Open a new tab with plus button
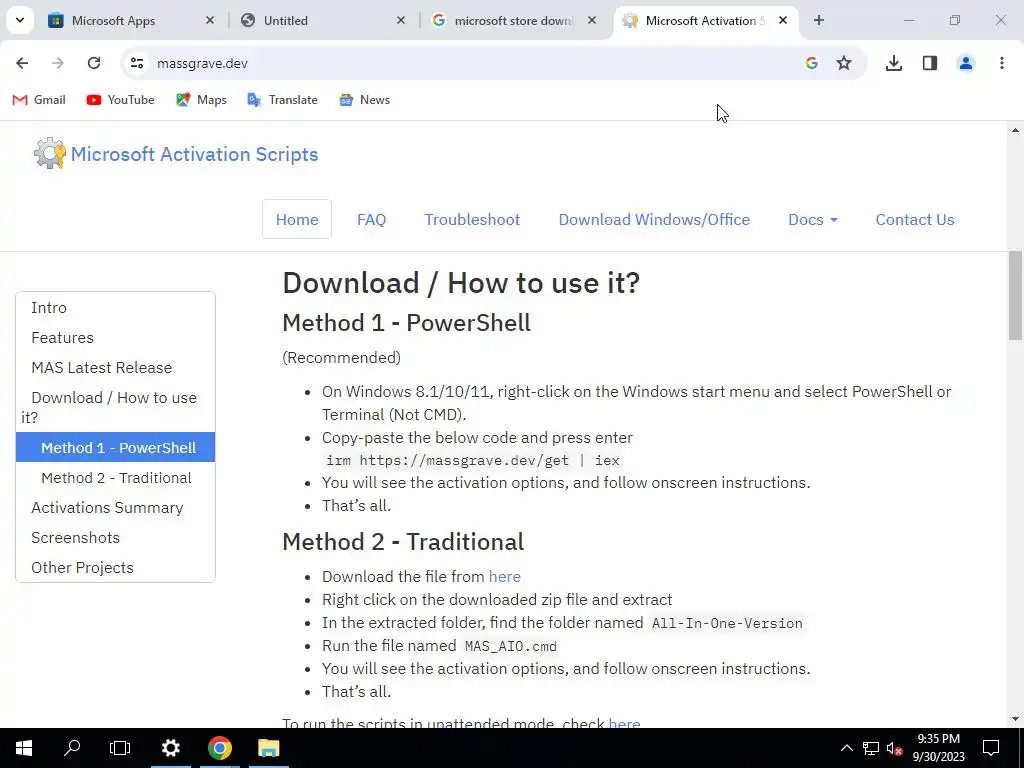 (819, 20)
